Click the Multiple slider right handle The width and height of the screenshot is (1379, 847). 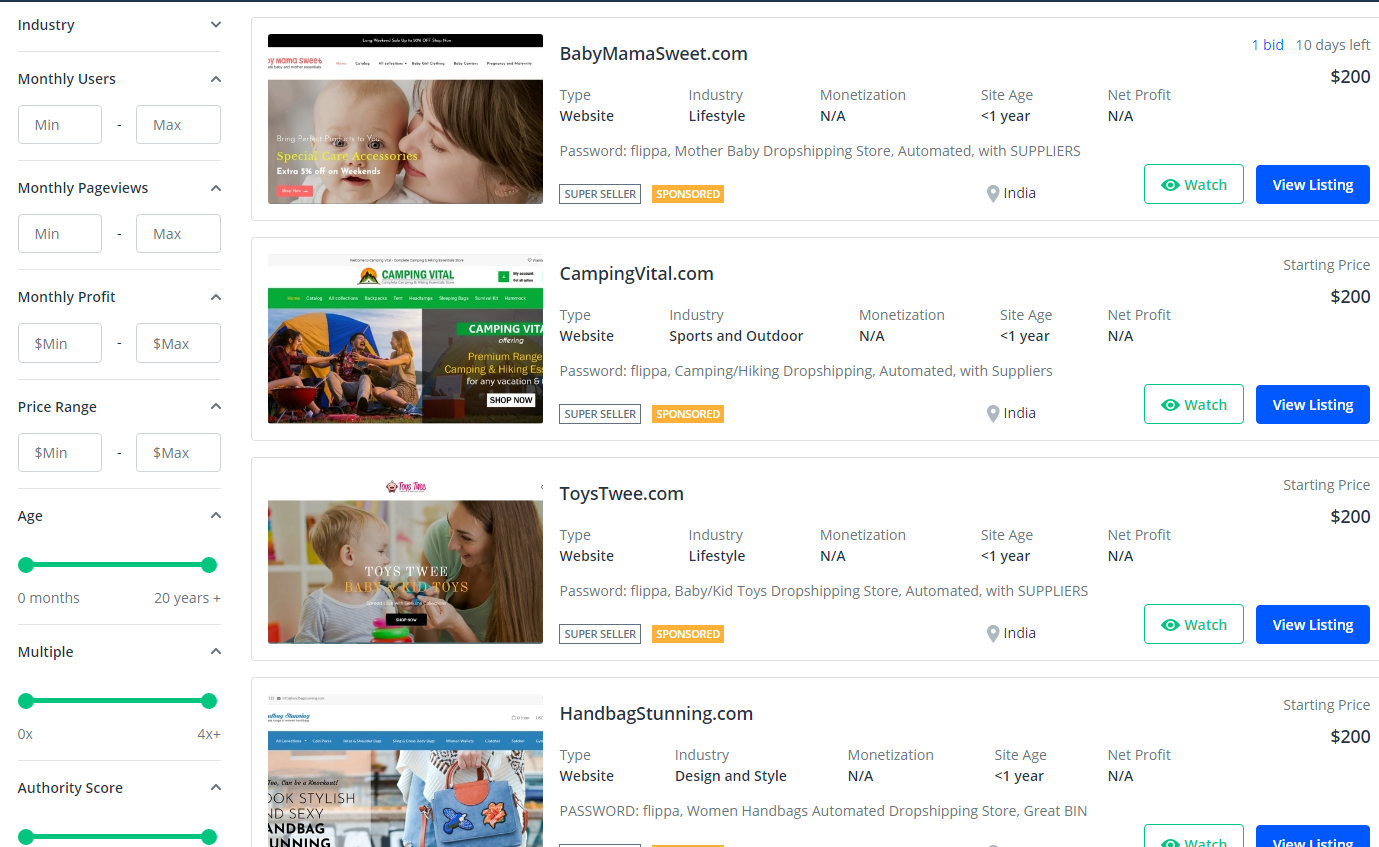209,701
